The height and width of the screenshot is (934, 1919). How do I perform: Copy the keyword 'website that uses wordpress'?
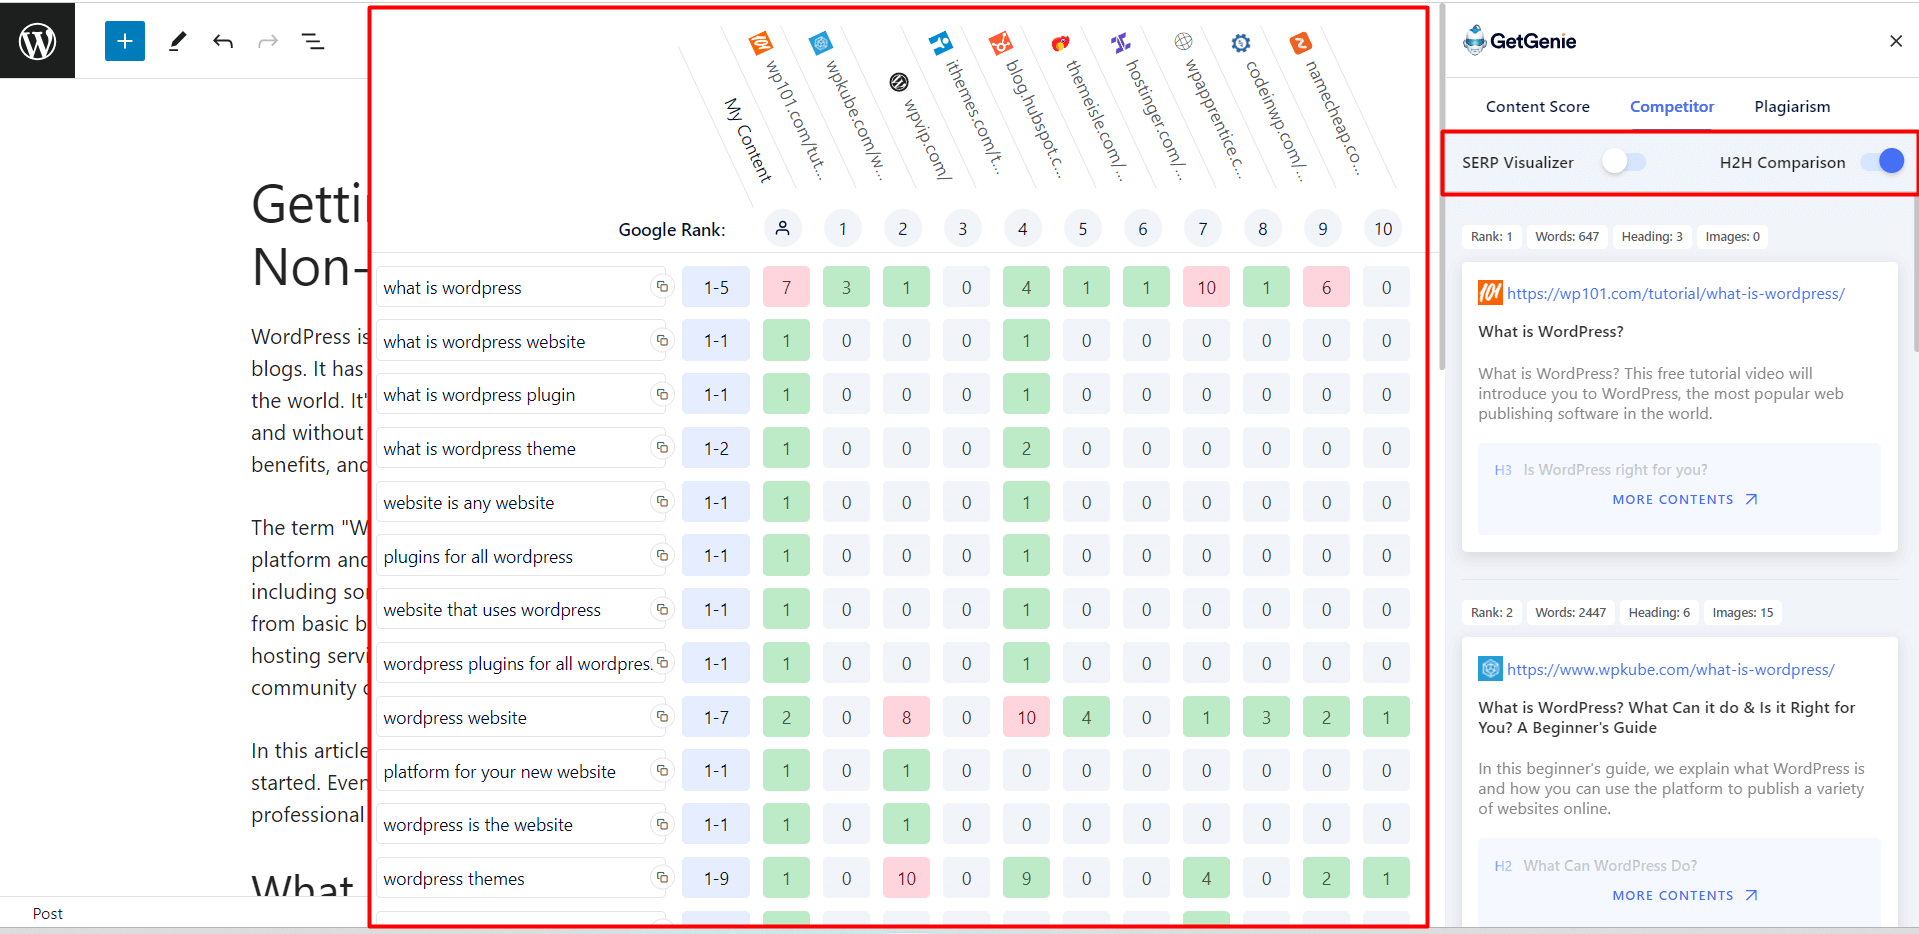click(x=662, y=609)
